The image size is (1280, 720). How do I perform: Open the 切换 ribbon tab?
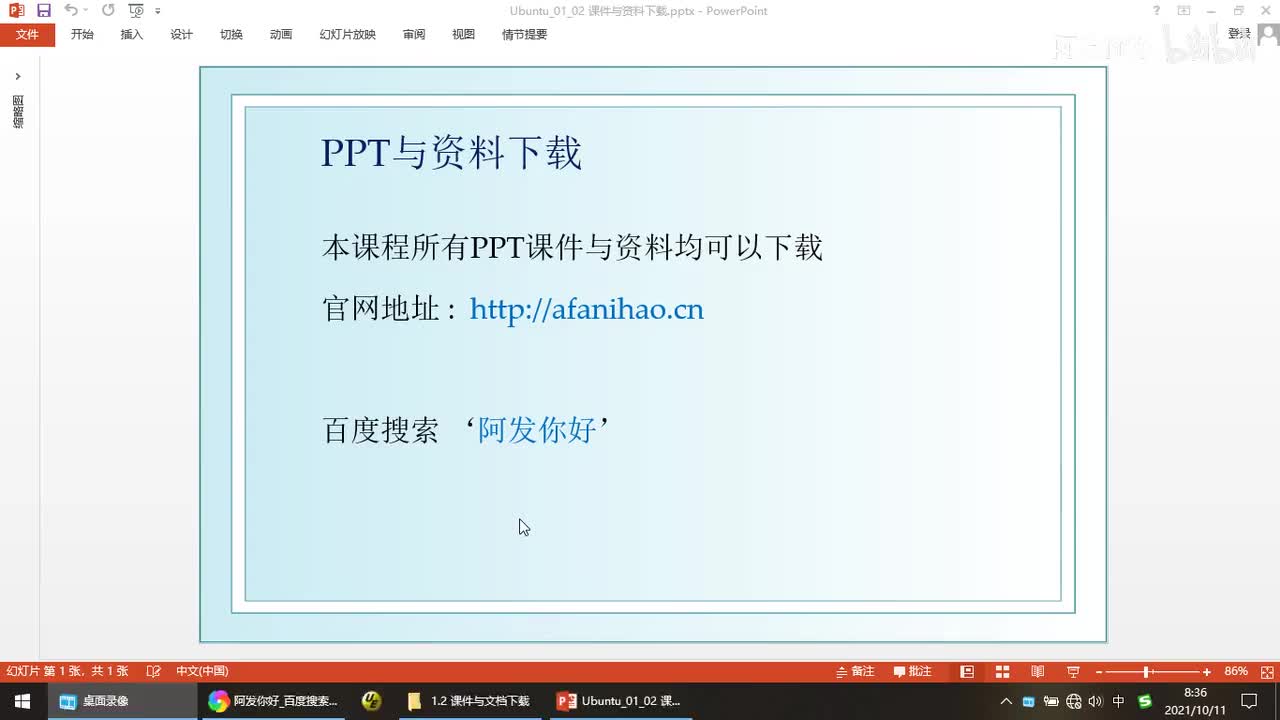point(231,34)
